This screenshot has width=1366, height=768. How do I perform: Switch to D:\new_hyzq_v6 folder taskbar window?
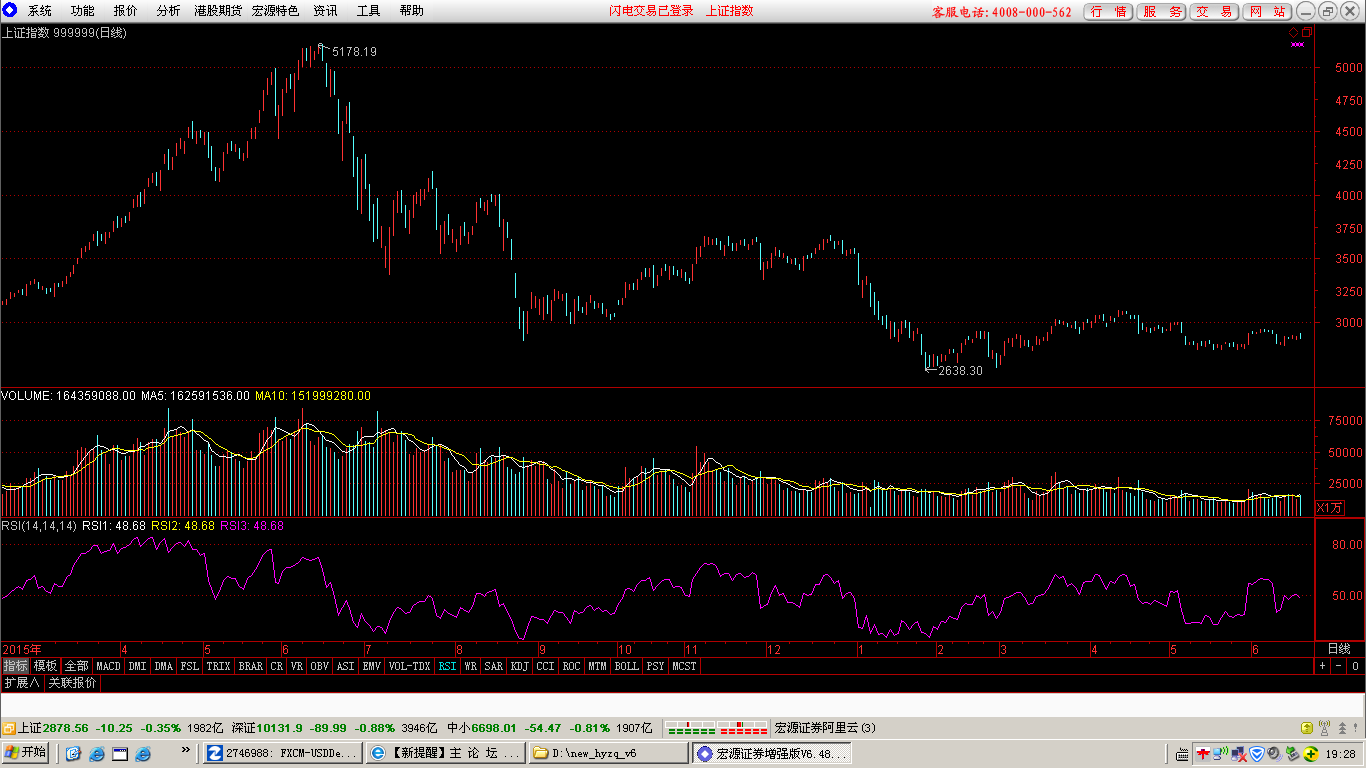tap(609, 753)
